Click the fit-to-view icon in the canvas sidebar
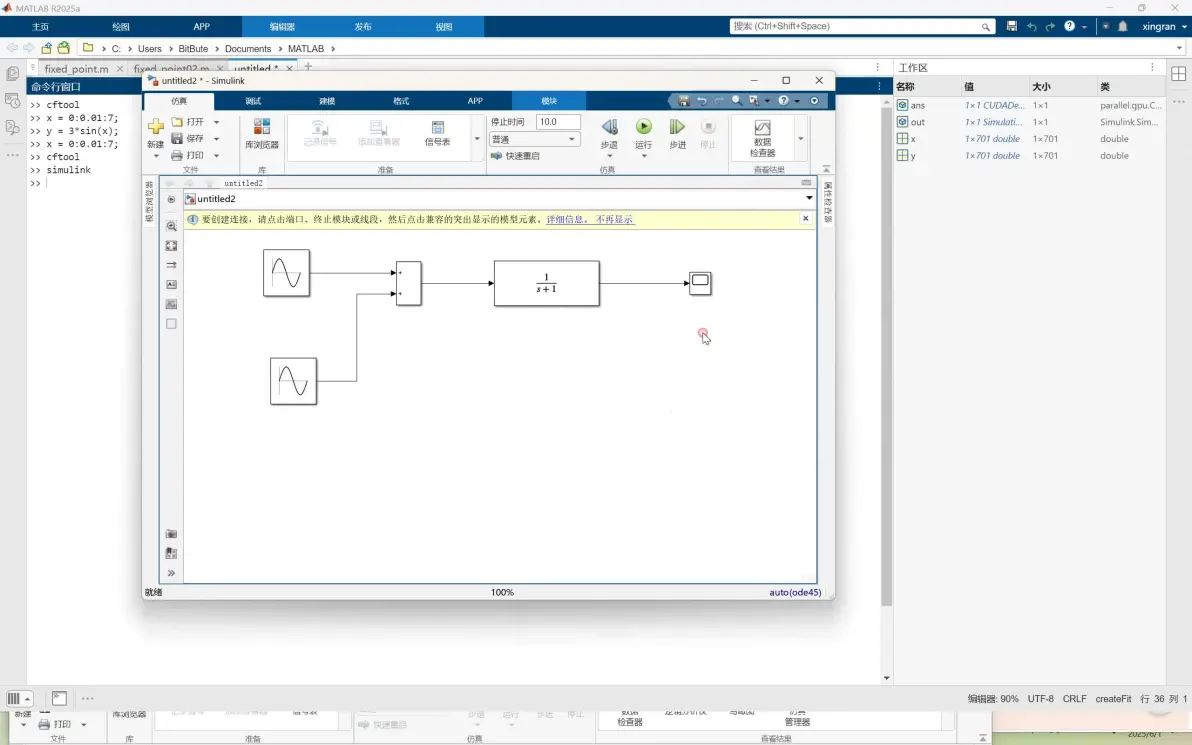The height and width of the screenshot is (745, 1192). 172,246
